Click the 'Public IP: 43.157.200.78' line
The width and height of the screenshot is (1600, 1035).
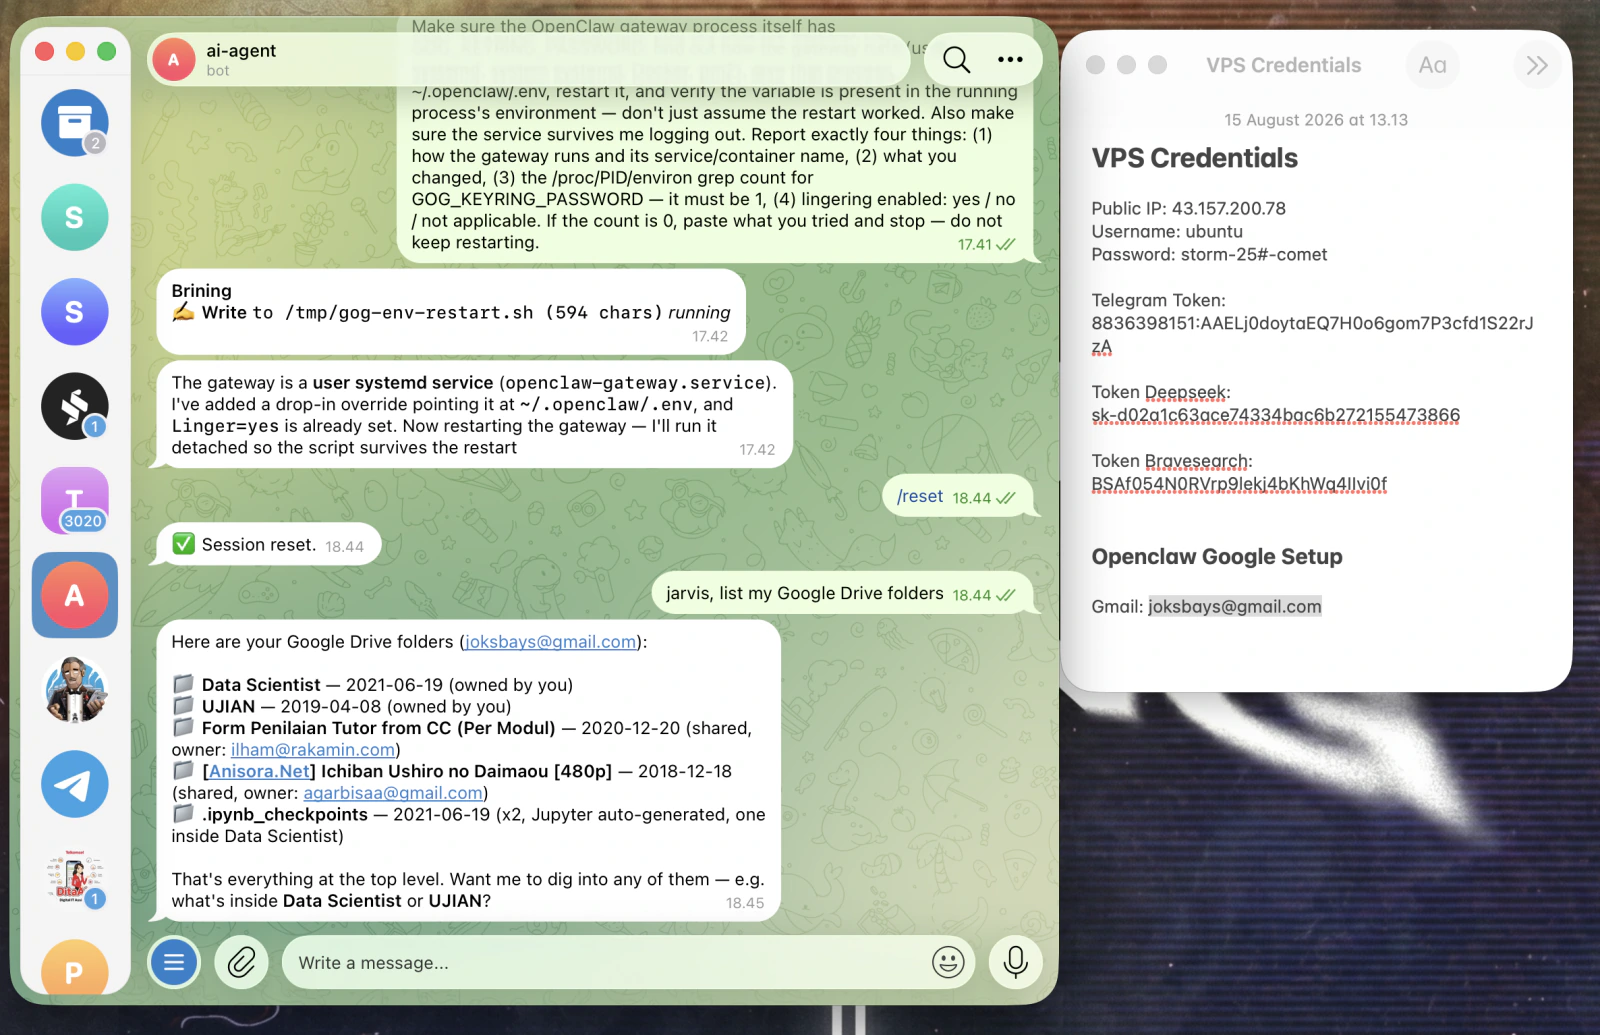tap(1188, 208)
